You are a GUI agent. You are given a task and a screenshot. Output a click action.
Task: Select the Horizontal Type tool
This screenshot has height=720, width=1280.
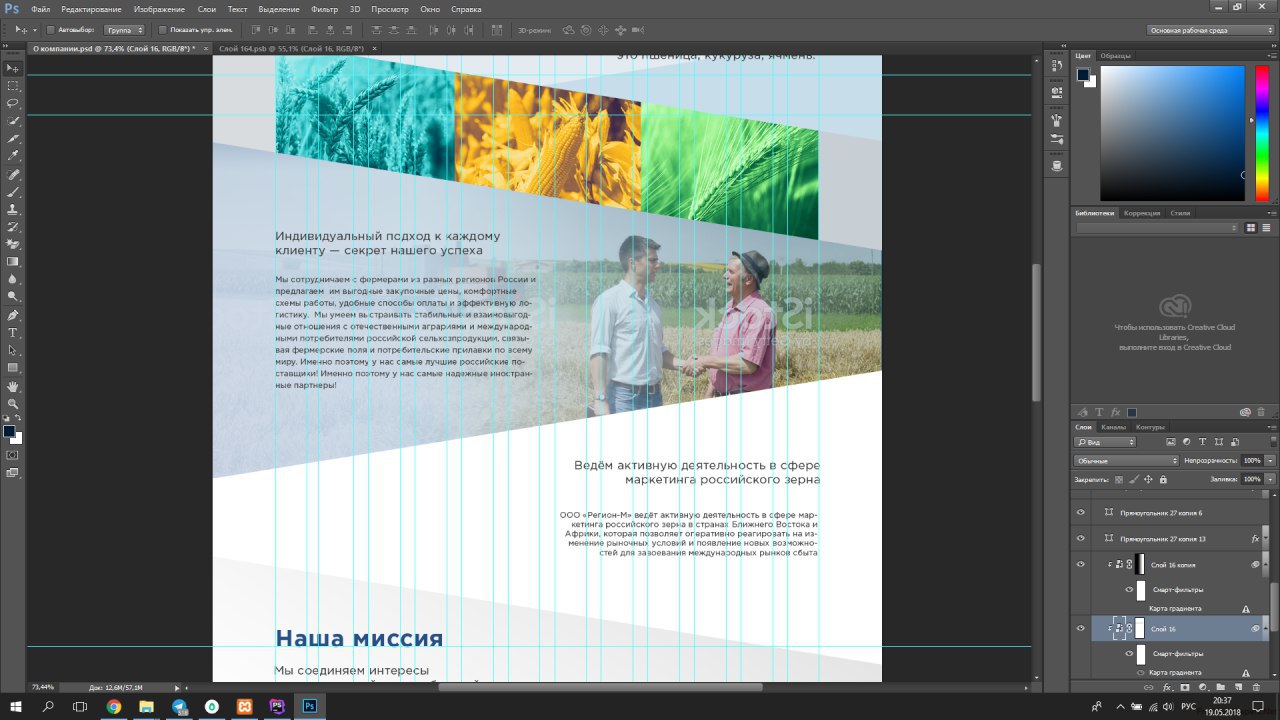pos(13,332)
